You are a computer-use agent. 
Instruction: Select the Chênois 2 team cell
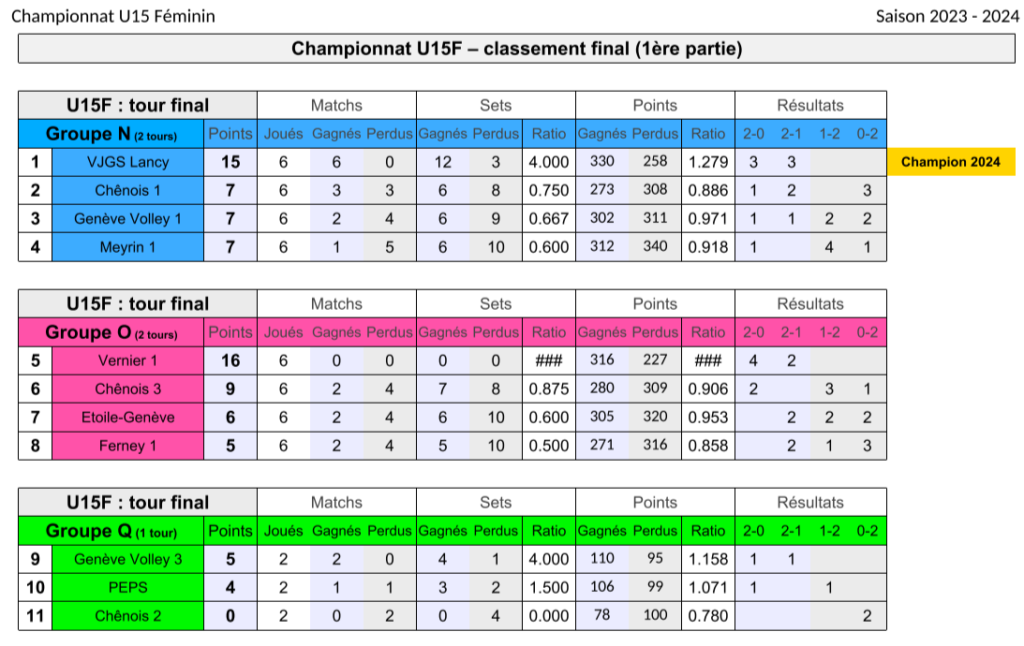pyautogui.click(x=128, y=616)
